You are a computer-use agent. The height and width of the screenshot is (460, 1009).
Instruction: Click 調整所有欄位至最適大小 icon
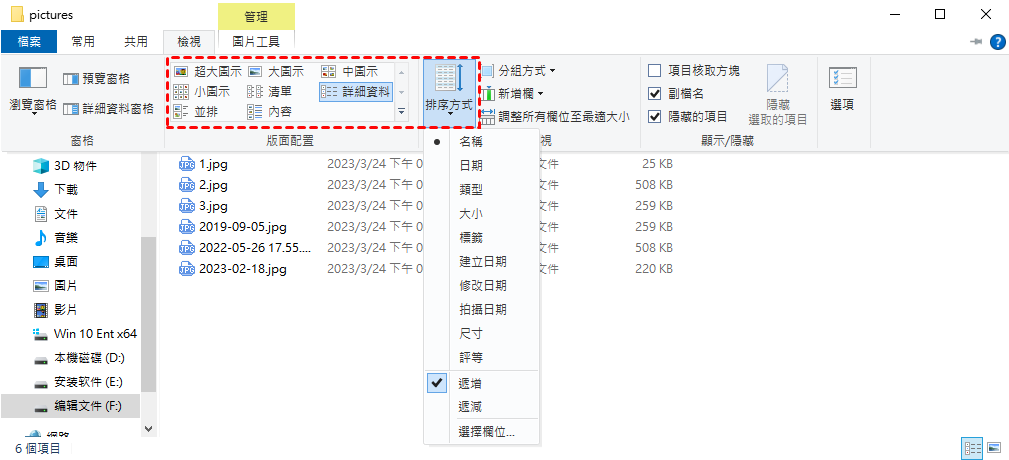[488, 117]
